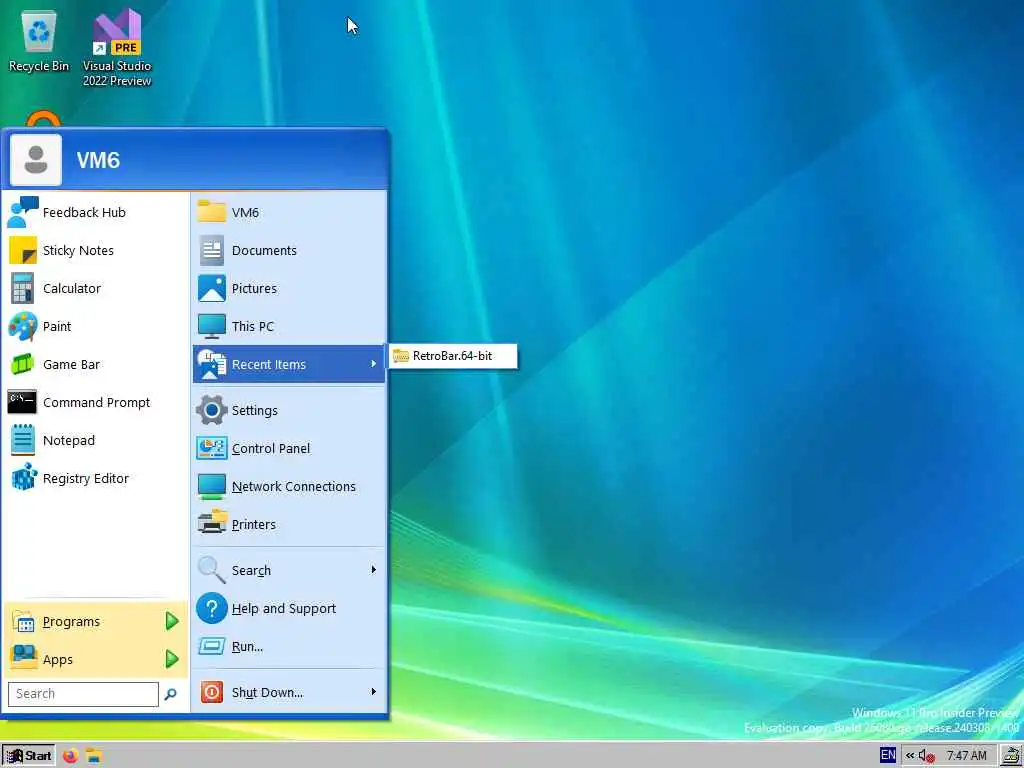Screen dimensions: 1024x768
Task: Select the Visual Studio 2022 Preview shortcut
Action: [x=117, y=47]
